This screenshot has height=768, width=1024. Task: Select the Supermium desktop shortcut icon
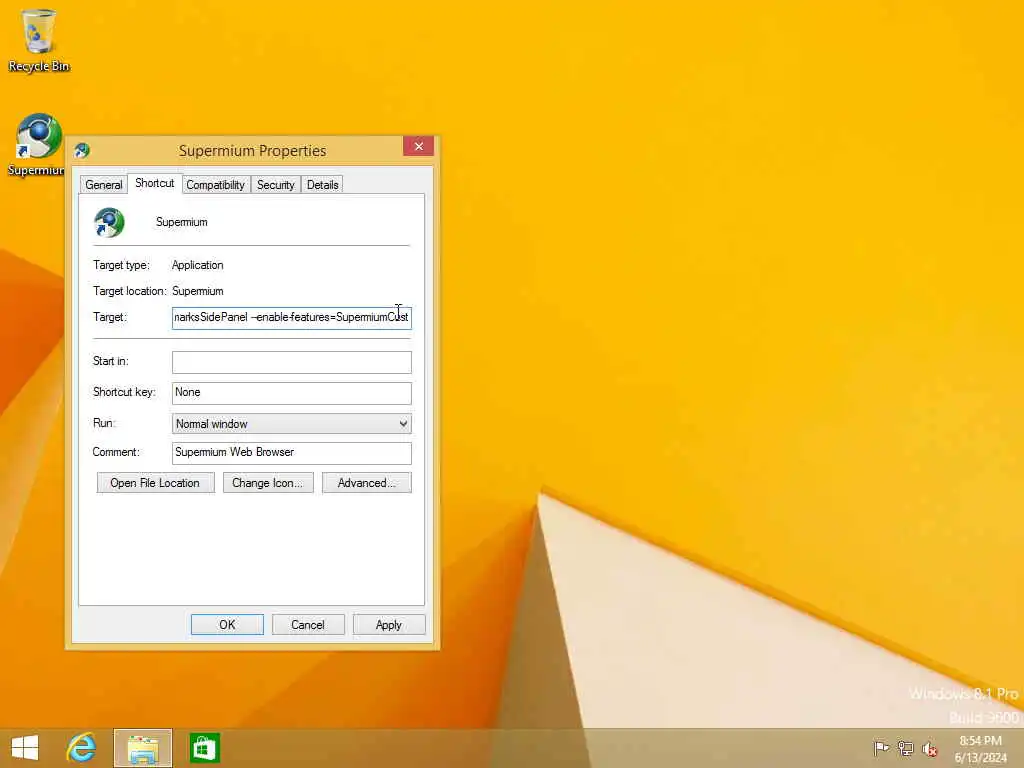[x=37, y=144]
